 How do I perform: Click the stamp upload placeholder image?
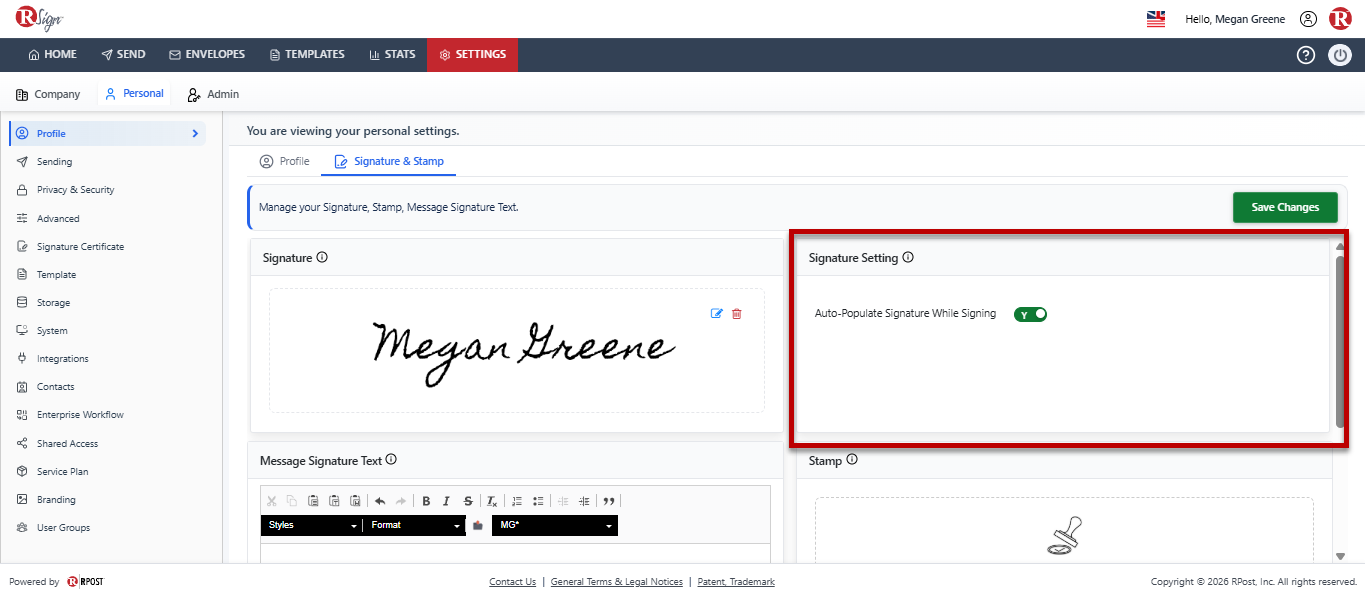tap(1064, 535)
